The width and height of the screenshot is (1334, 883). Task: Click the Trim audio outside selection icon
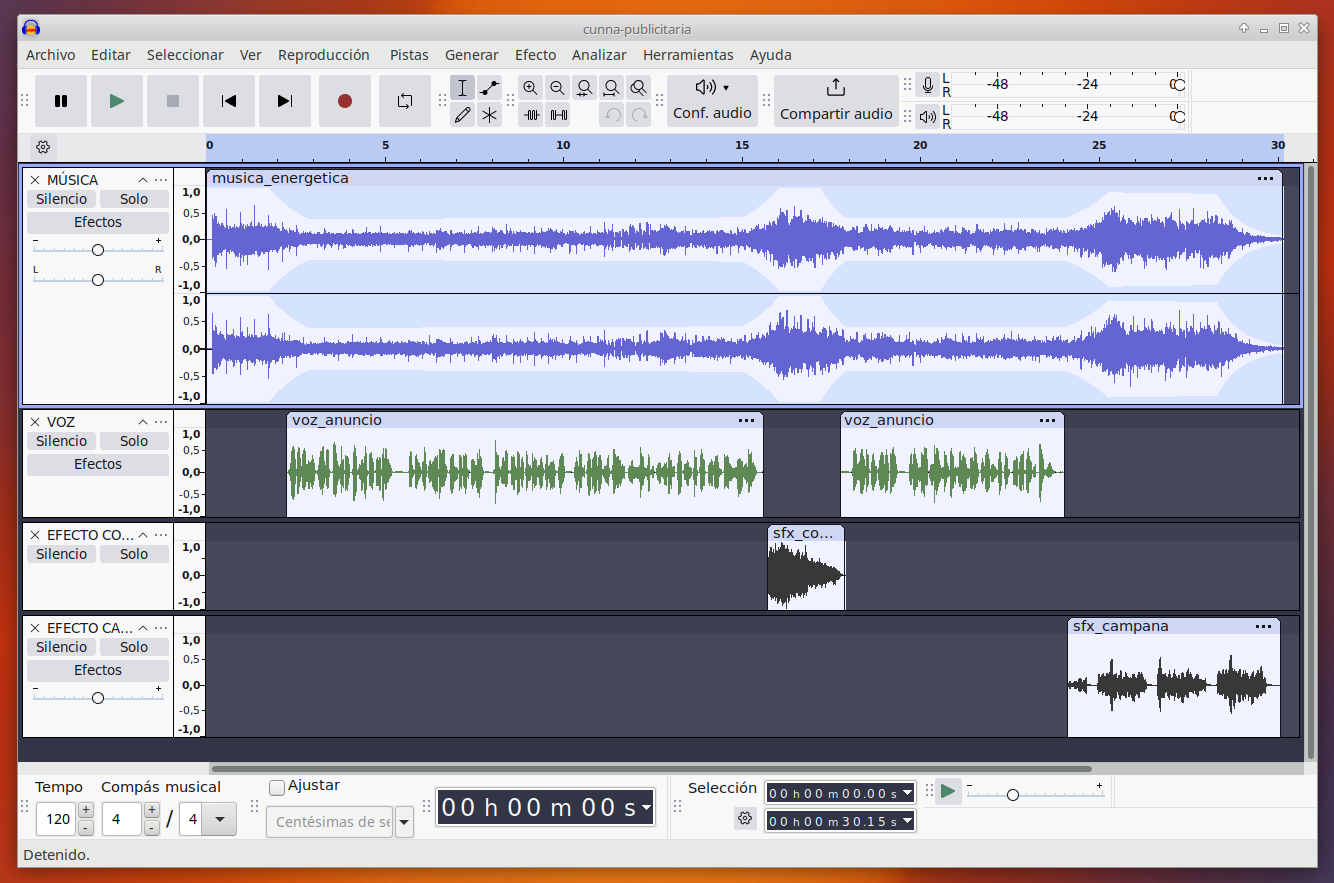pos(531,115)
